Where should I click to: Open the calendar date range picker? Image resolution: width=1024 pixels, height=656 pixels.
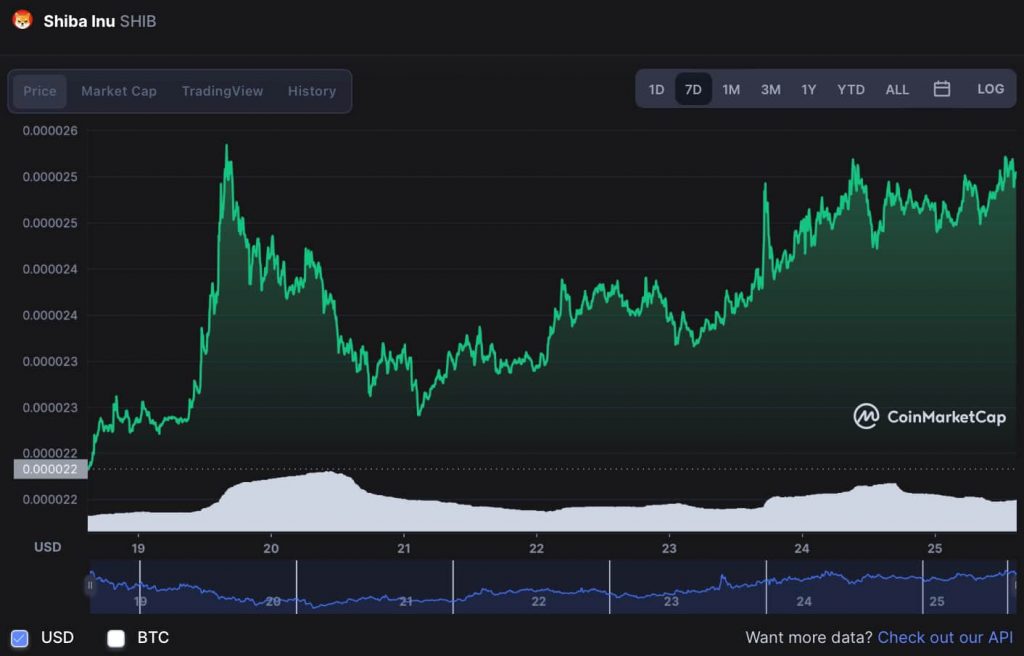[x=941, y=89]
